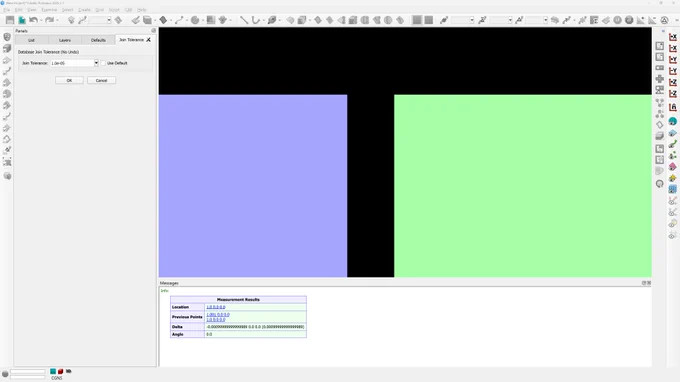Switch to the Layers tab

click(65, 40)
